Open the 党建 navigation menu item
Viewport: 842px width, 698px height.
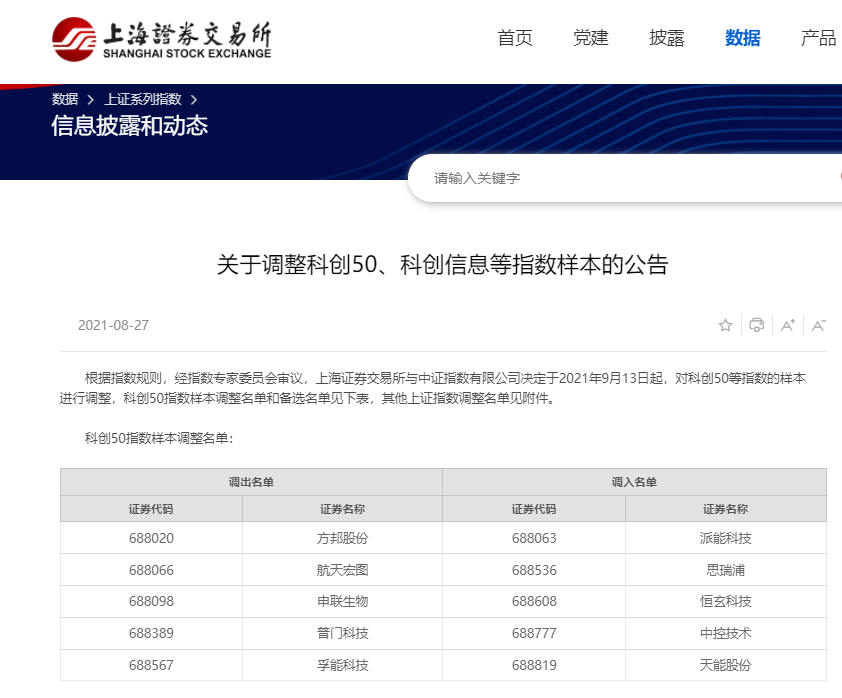(x=591, y=38)
